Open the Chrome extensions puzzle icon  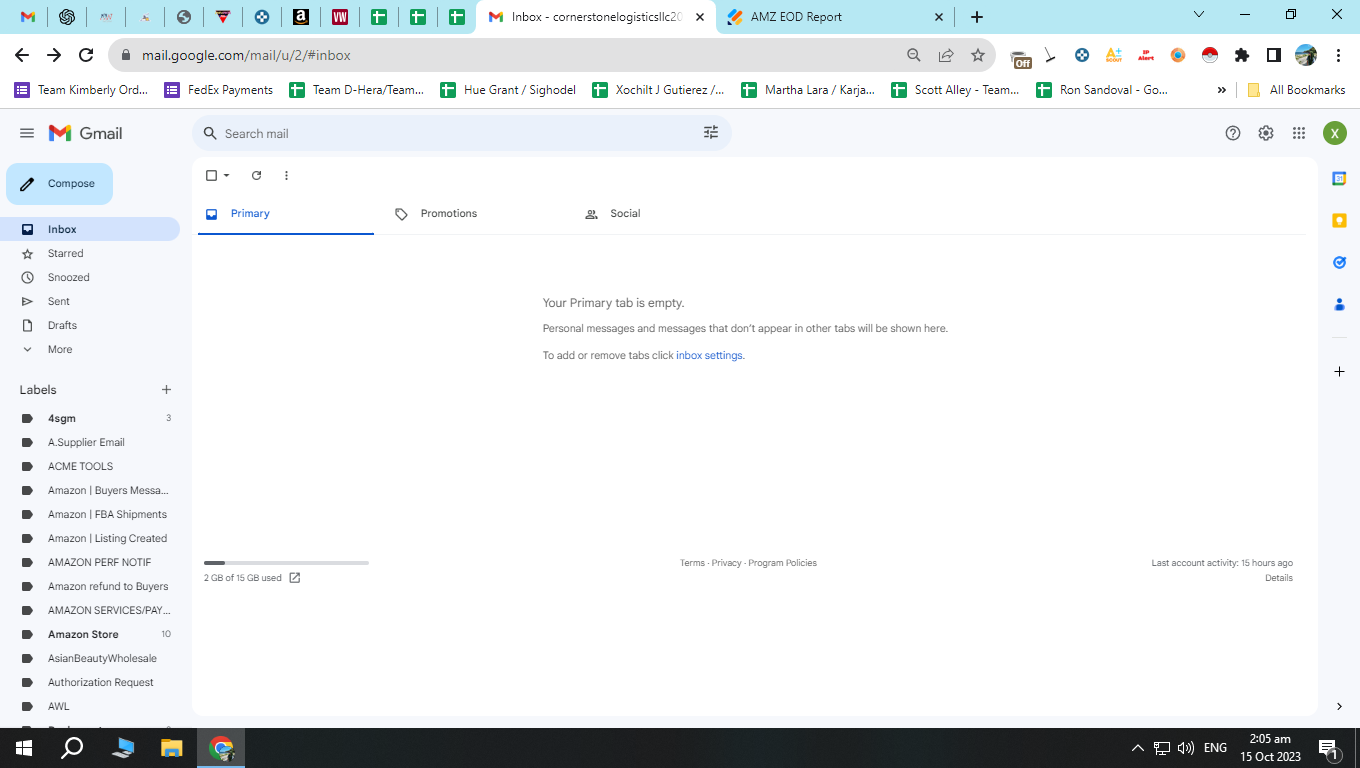click(x=1242, y=55)
